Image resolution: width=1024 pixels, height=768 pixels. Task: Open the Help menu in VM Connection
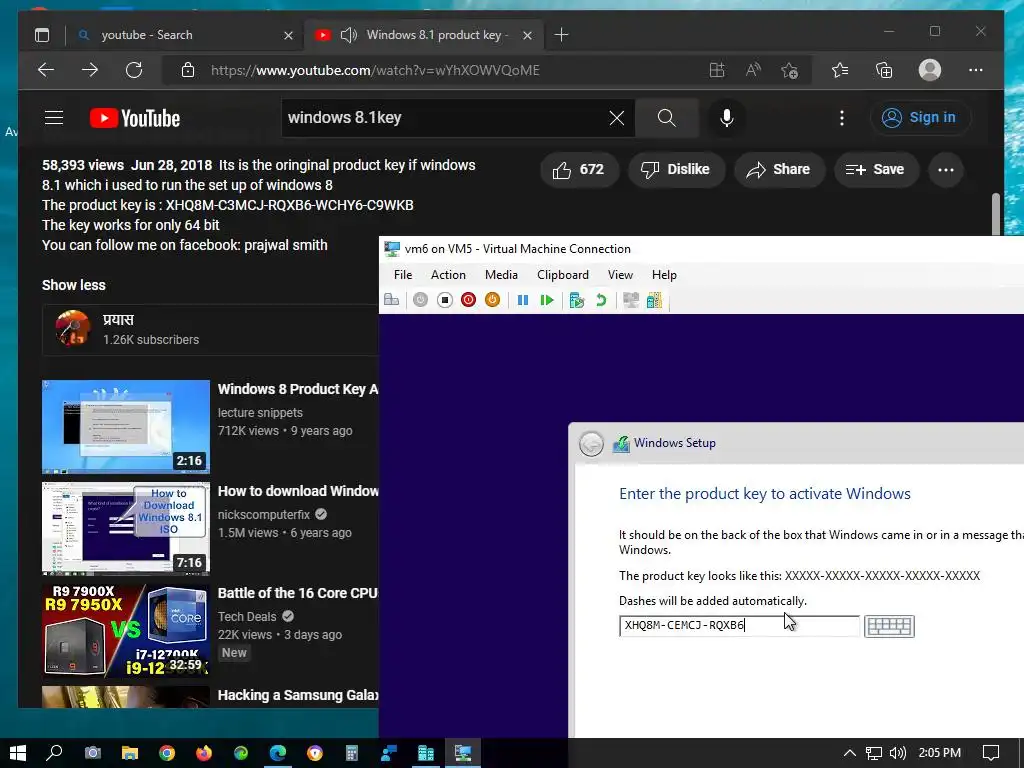pos(664,275)
